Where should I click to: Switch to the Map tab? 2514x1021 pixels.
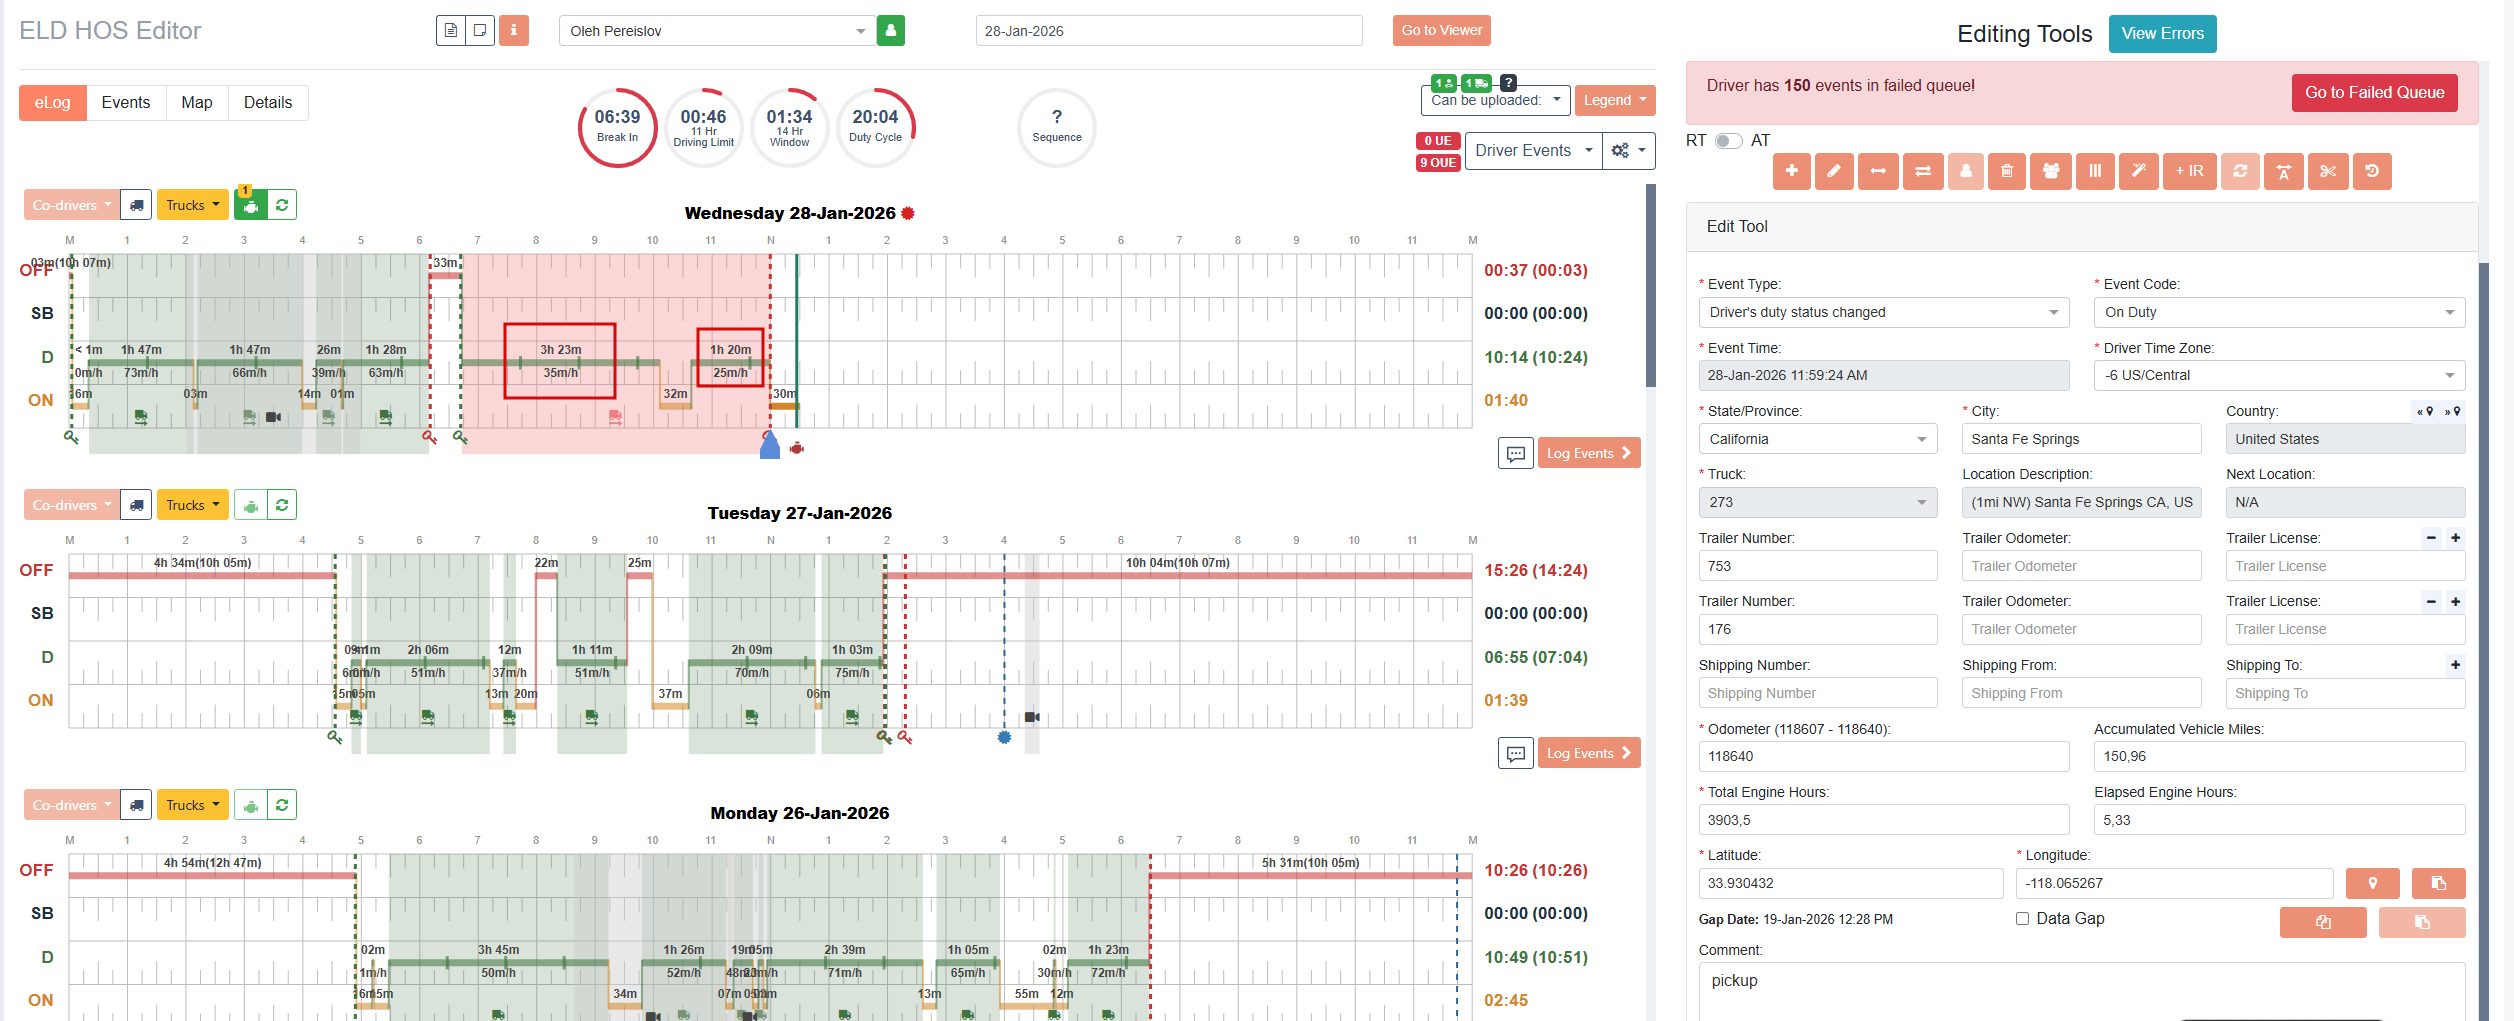click(197, 103)
